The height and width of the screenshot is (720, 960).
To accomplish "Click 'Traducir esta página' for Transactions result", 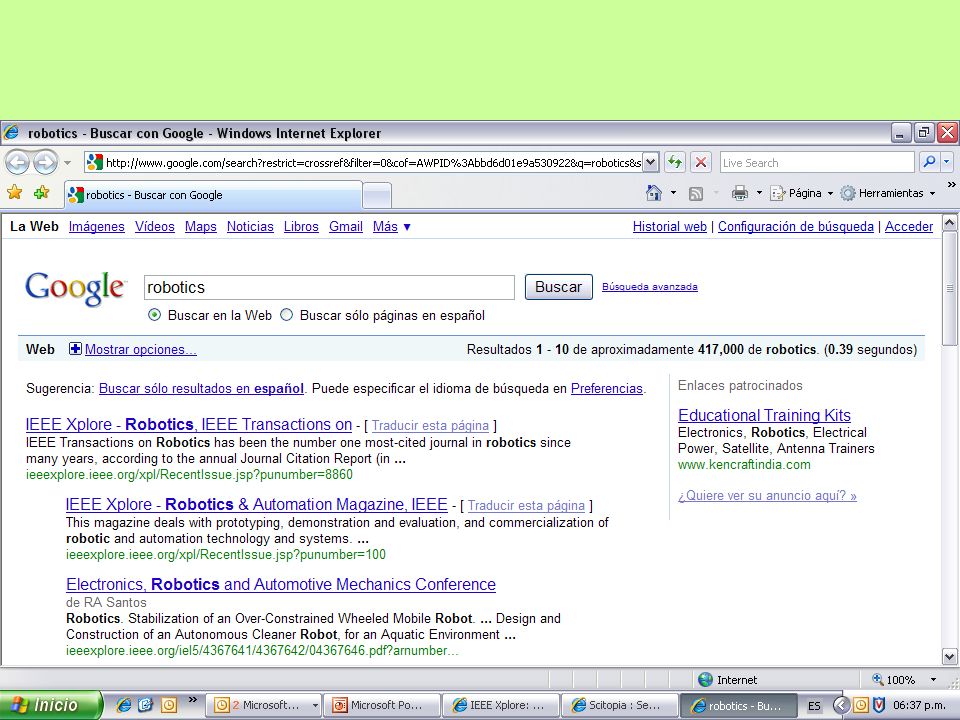I will pyautogui.click(x=430, y=426).
